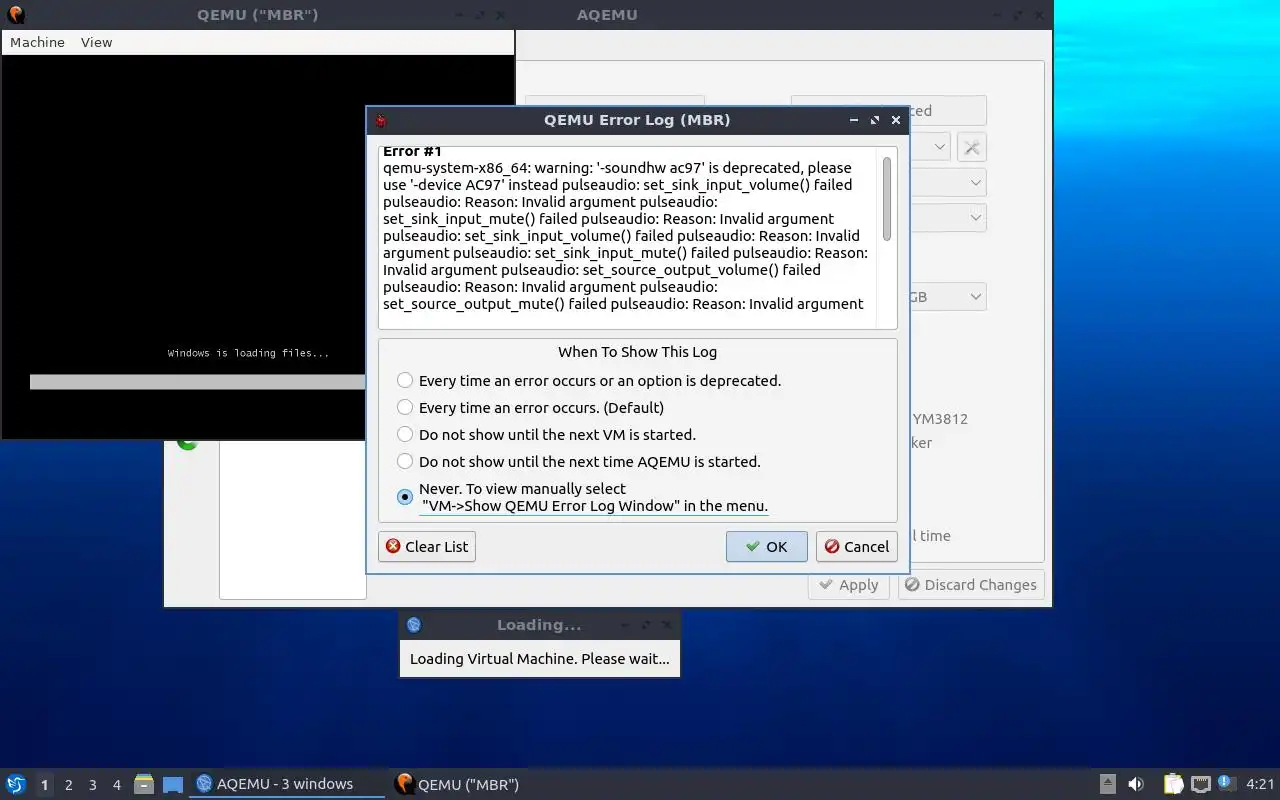Launch the file manager from the taskbar
This screenshot has width=1280, height=800.
[144, 784]
